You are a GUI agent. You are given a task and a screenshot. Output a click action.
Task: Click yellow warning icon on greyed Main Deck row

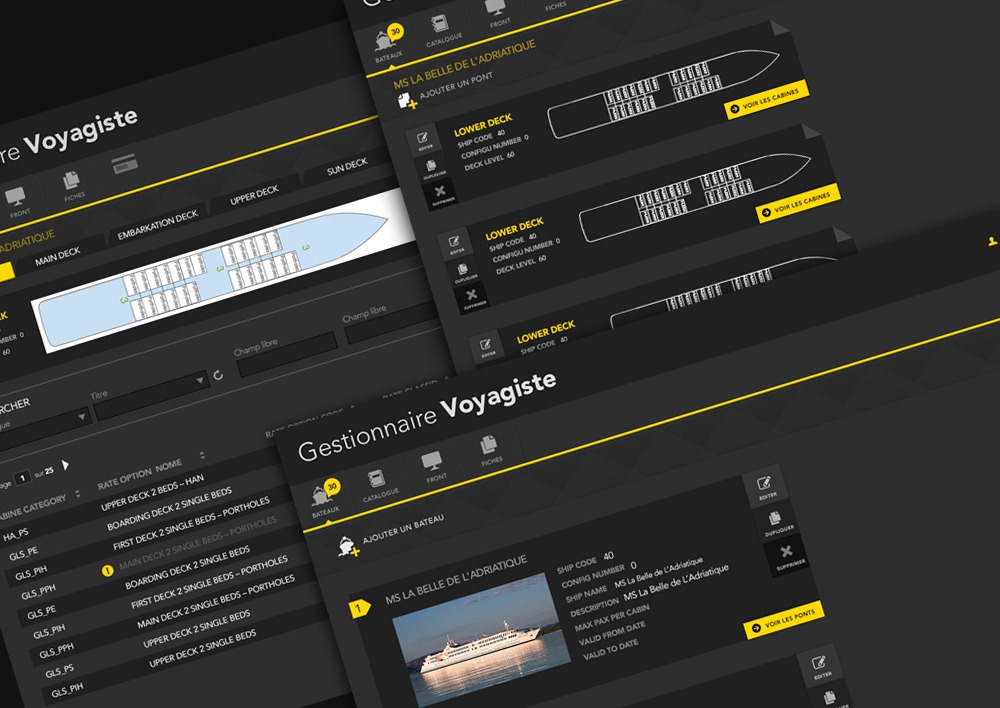point(108,570)
